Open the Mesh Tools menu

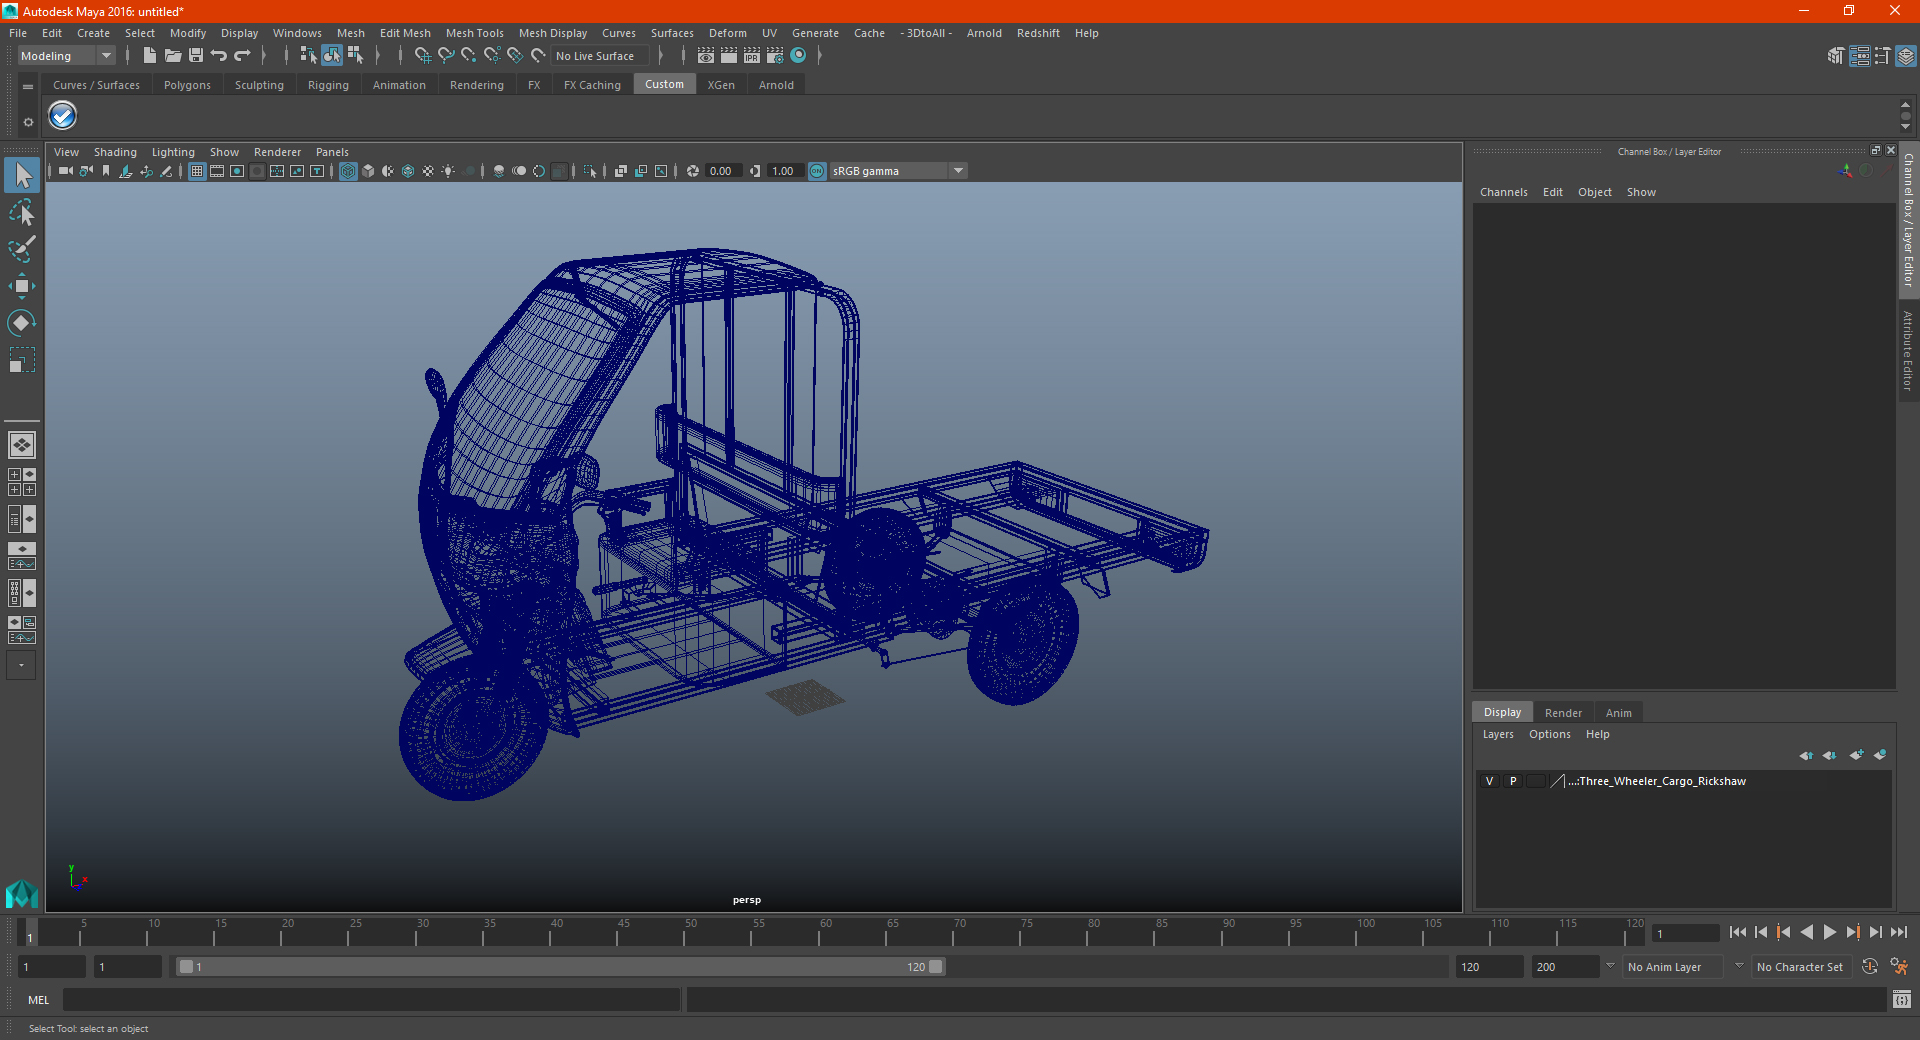pyautogui.click(x=474, y=33)
